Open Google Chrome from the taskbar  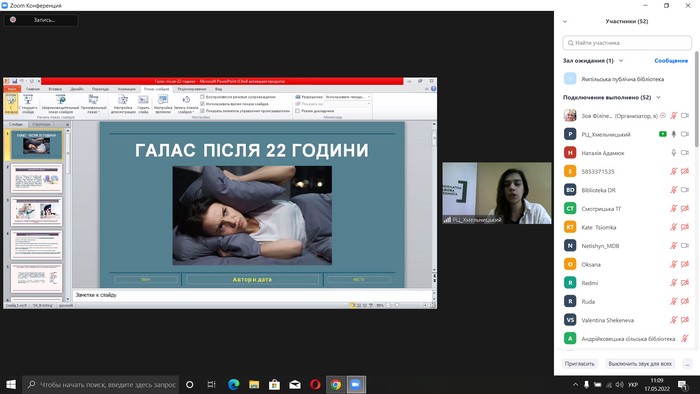[336, 385]
